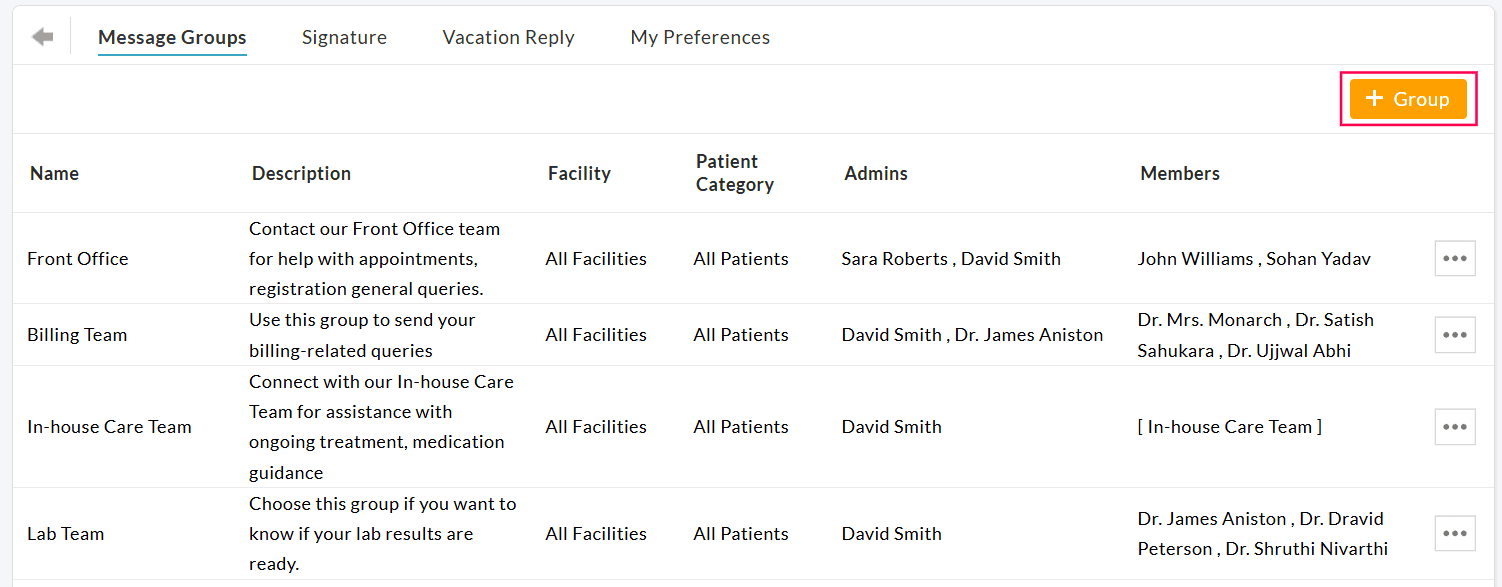Screen dimensions: 1502x587
Task: Select the Lab Team group name
Action: [66, 534]
